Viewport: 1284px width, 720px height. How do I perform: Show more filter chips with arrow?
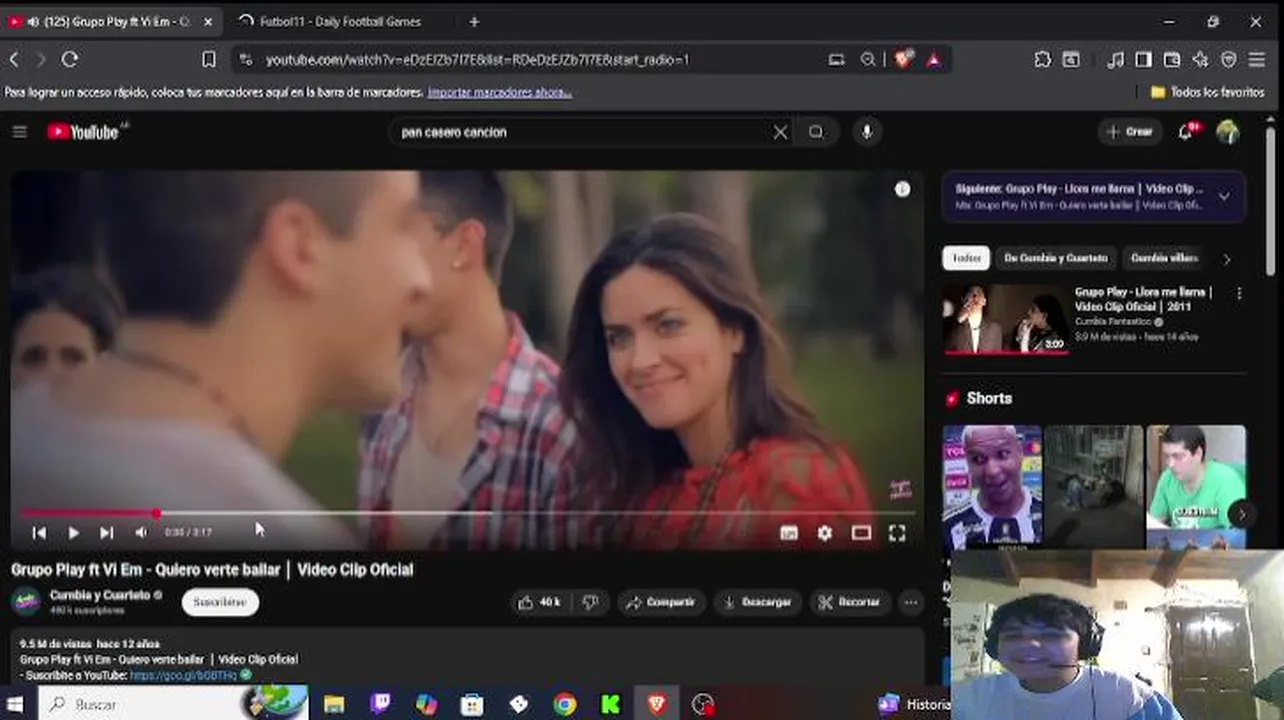coord(1227,259)
